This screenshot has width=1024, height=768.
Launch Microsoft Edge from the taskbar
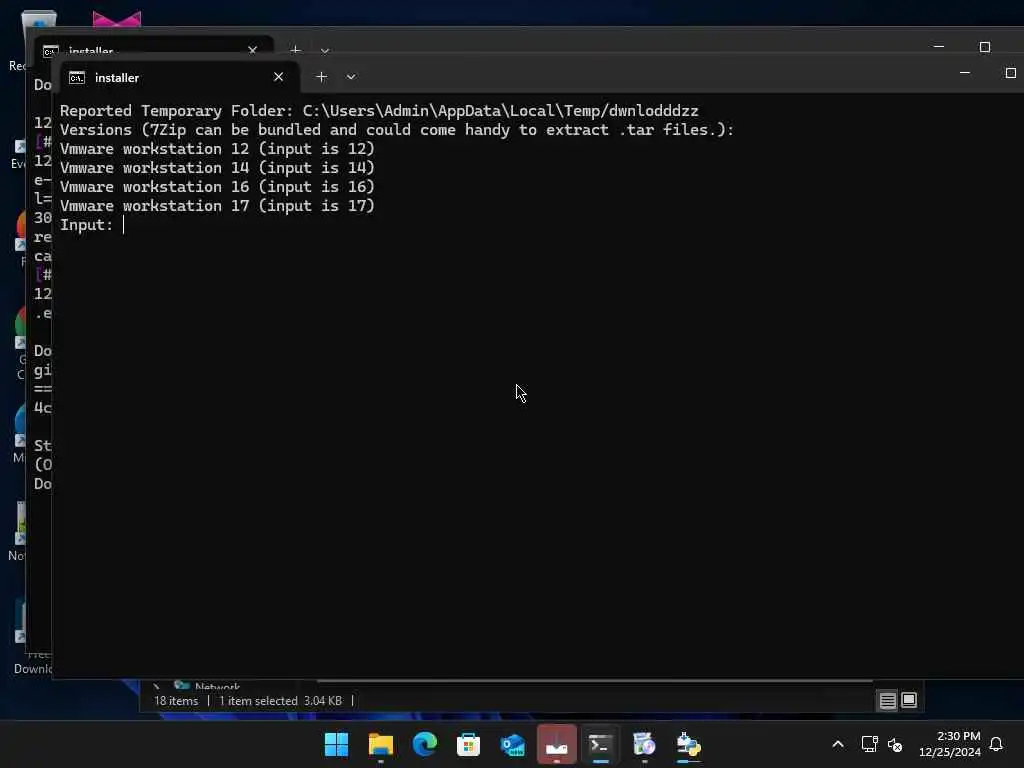tap(424, 744)
